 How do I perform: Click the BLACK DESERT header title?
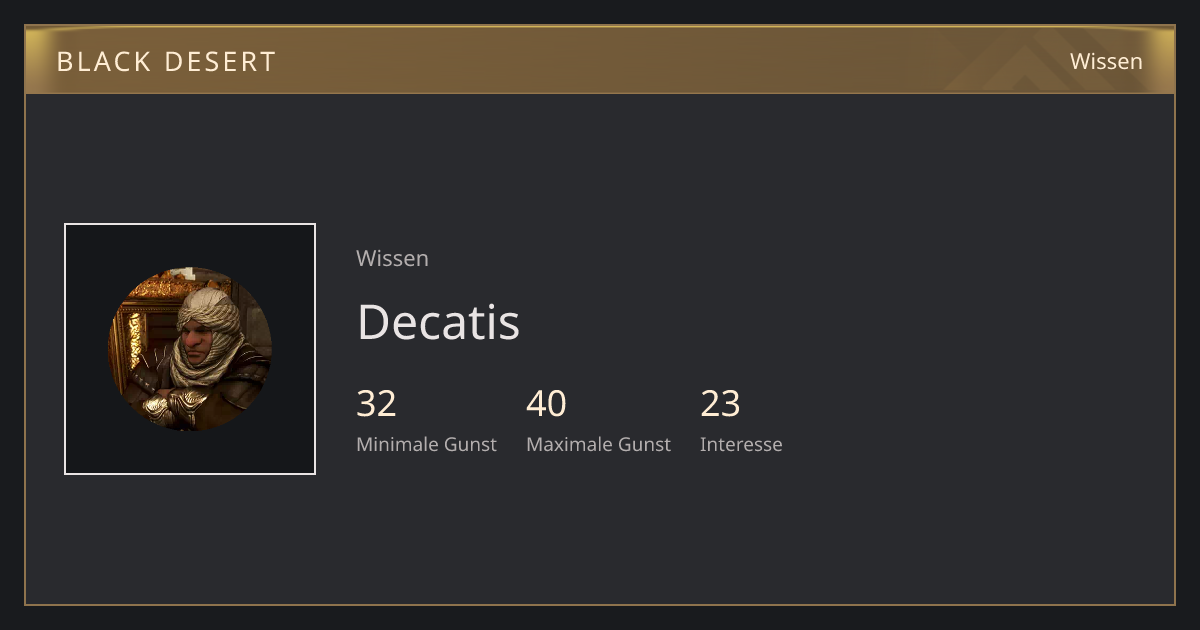point(166,62)
